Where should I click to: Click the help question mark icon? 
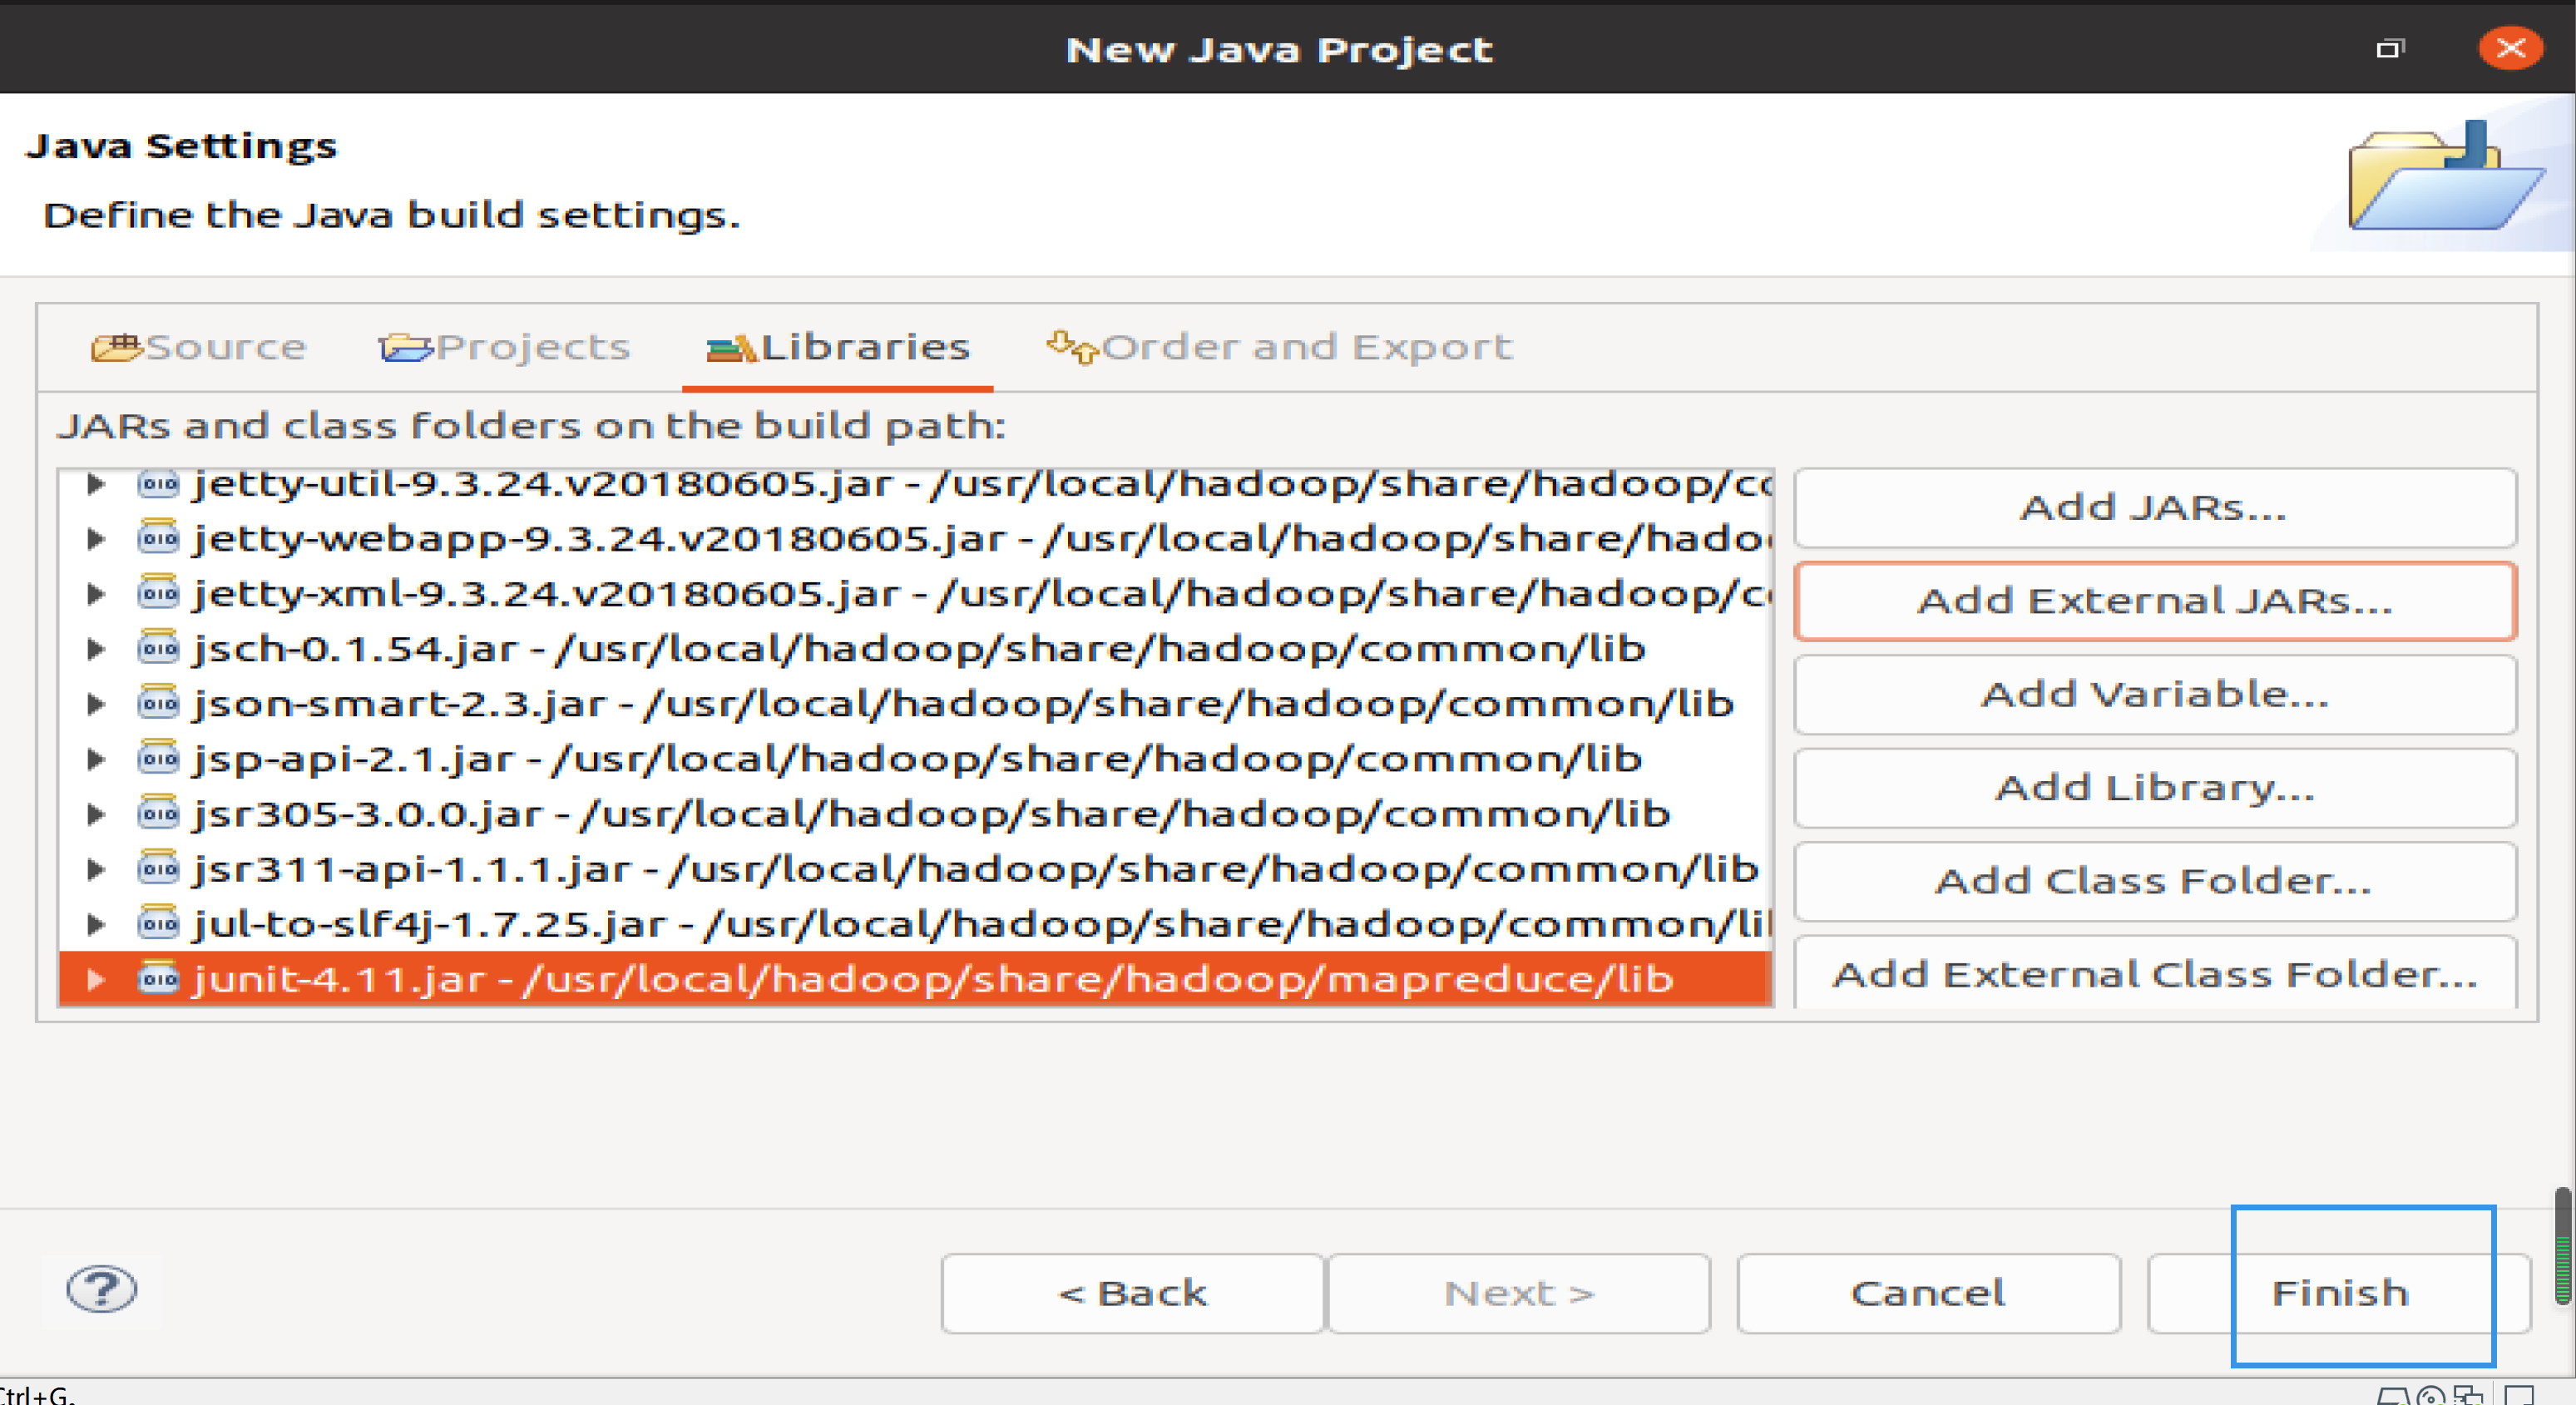click(x=101, y=1290)
